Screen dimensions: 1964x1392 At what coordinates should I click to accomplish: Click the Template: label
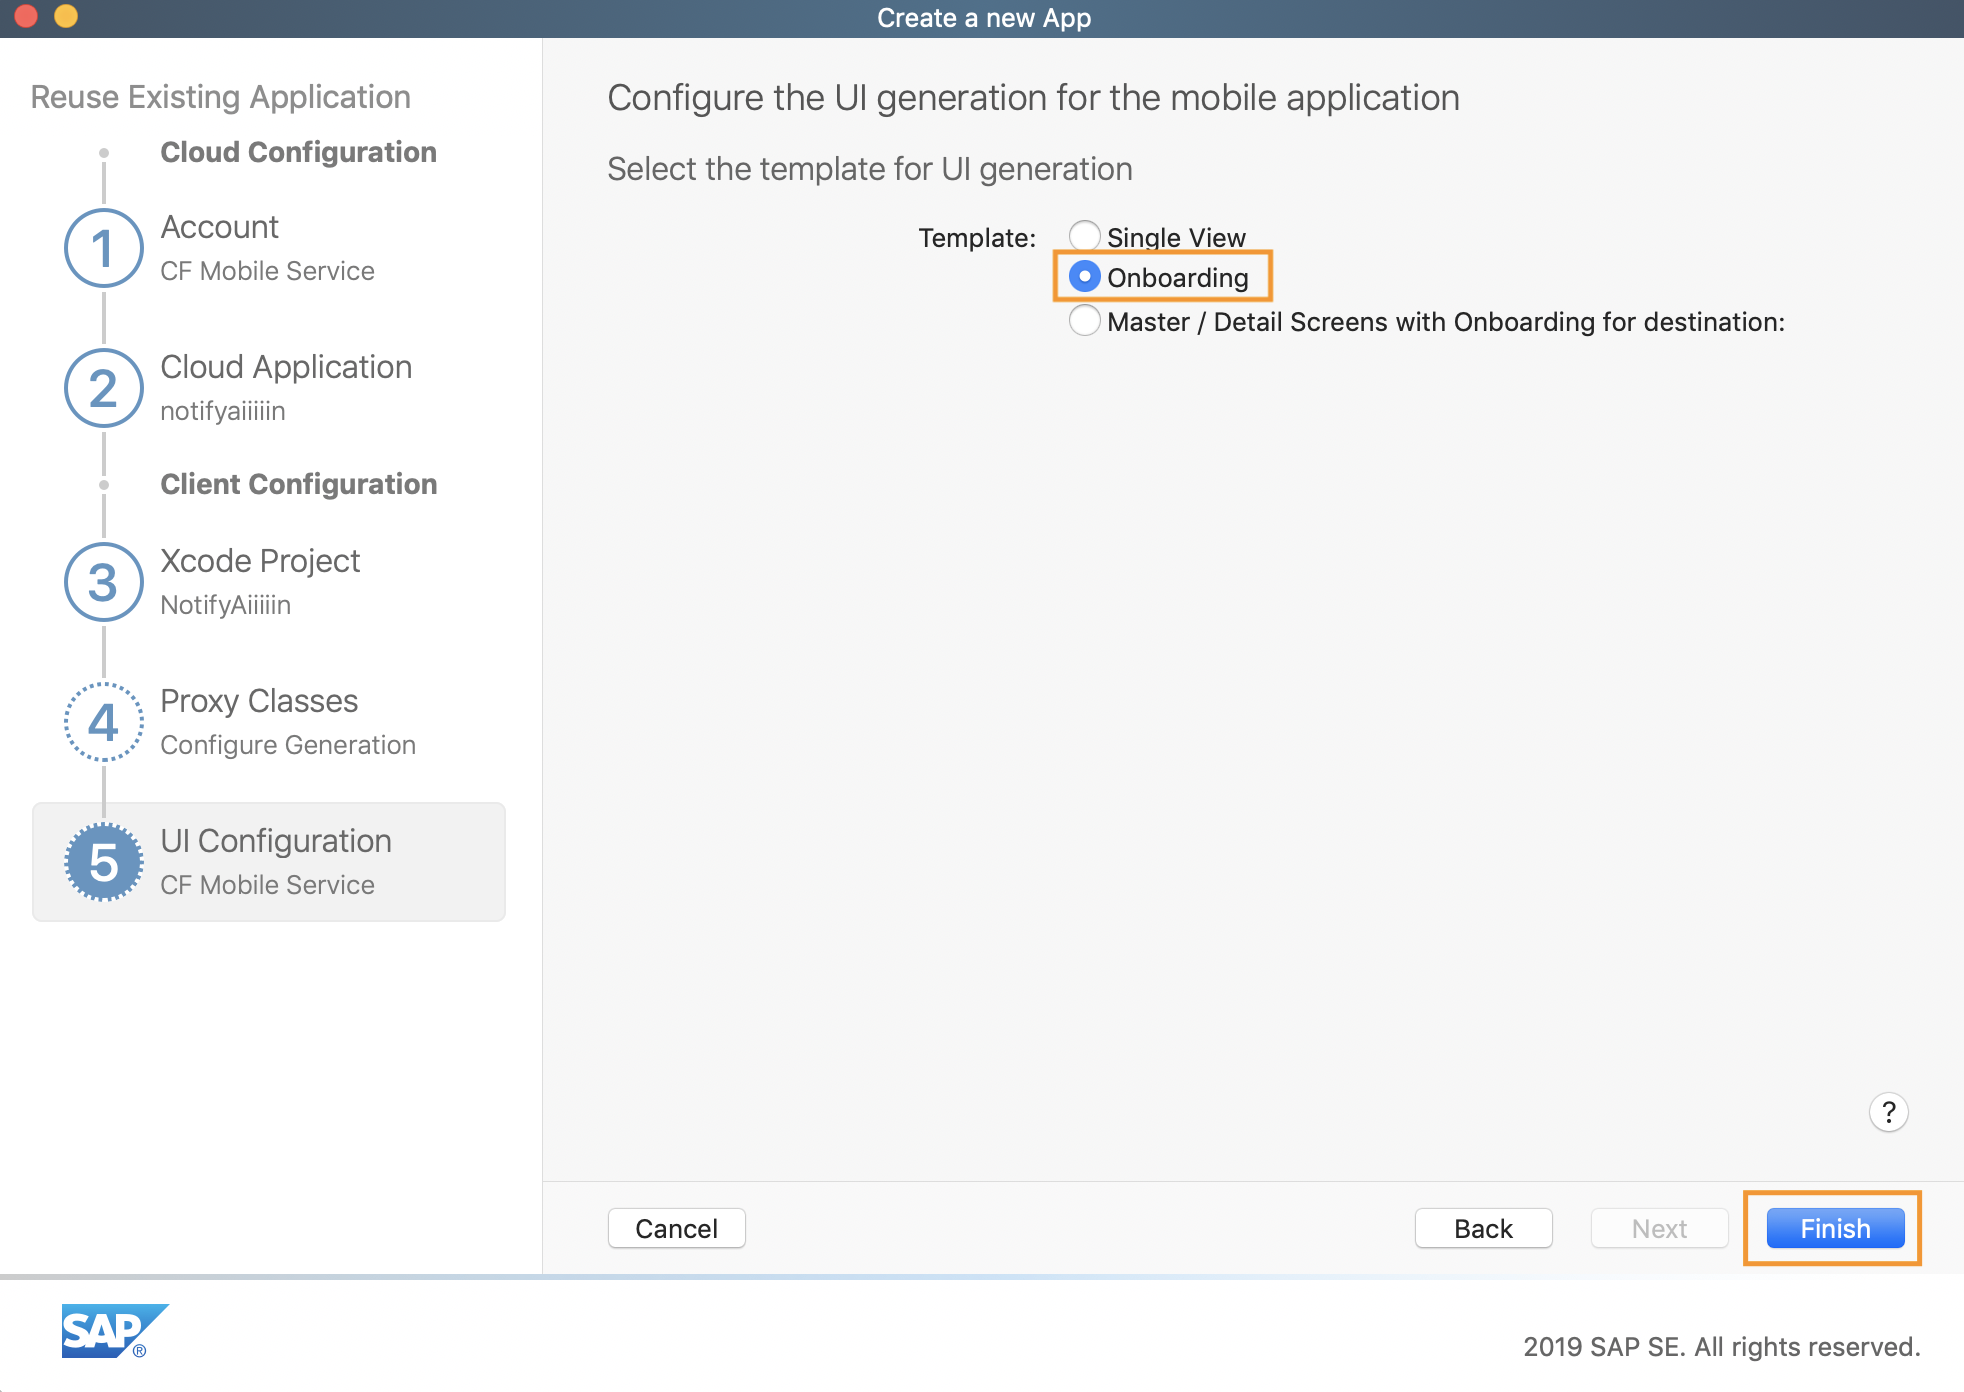tap(977, 238)
